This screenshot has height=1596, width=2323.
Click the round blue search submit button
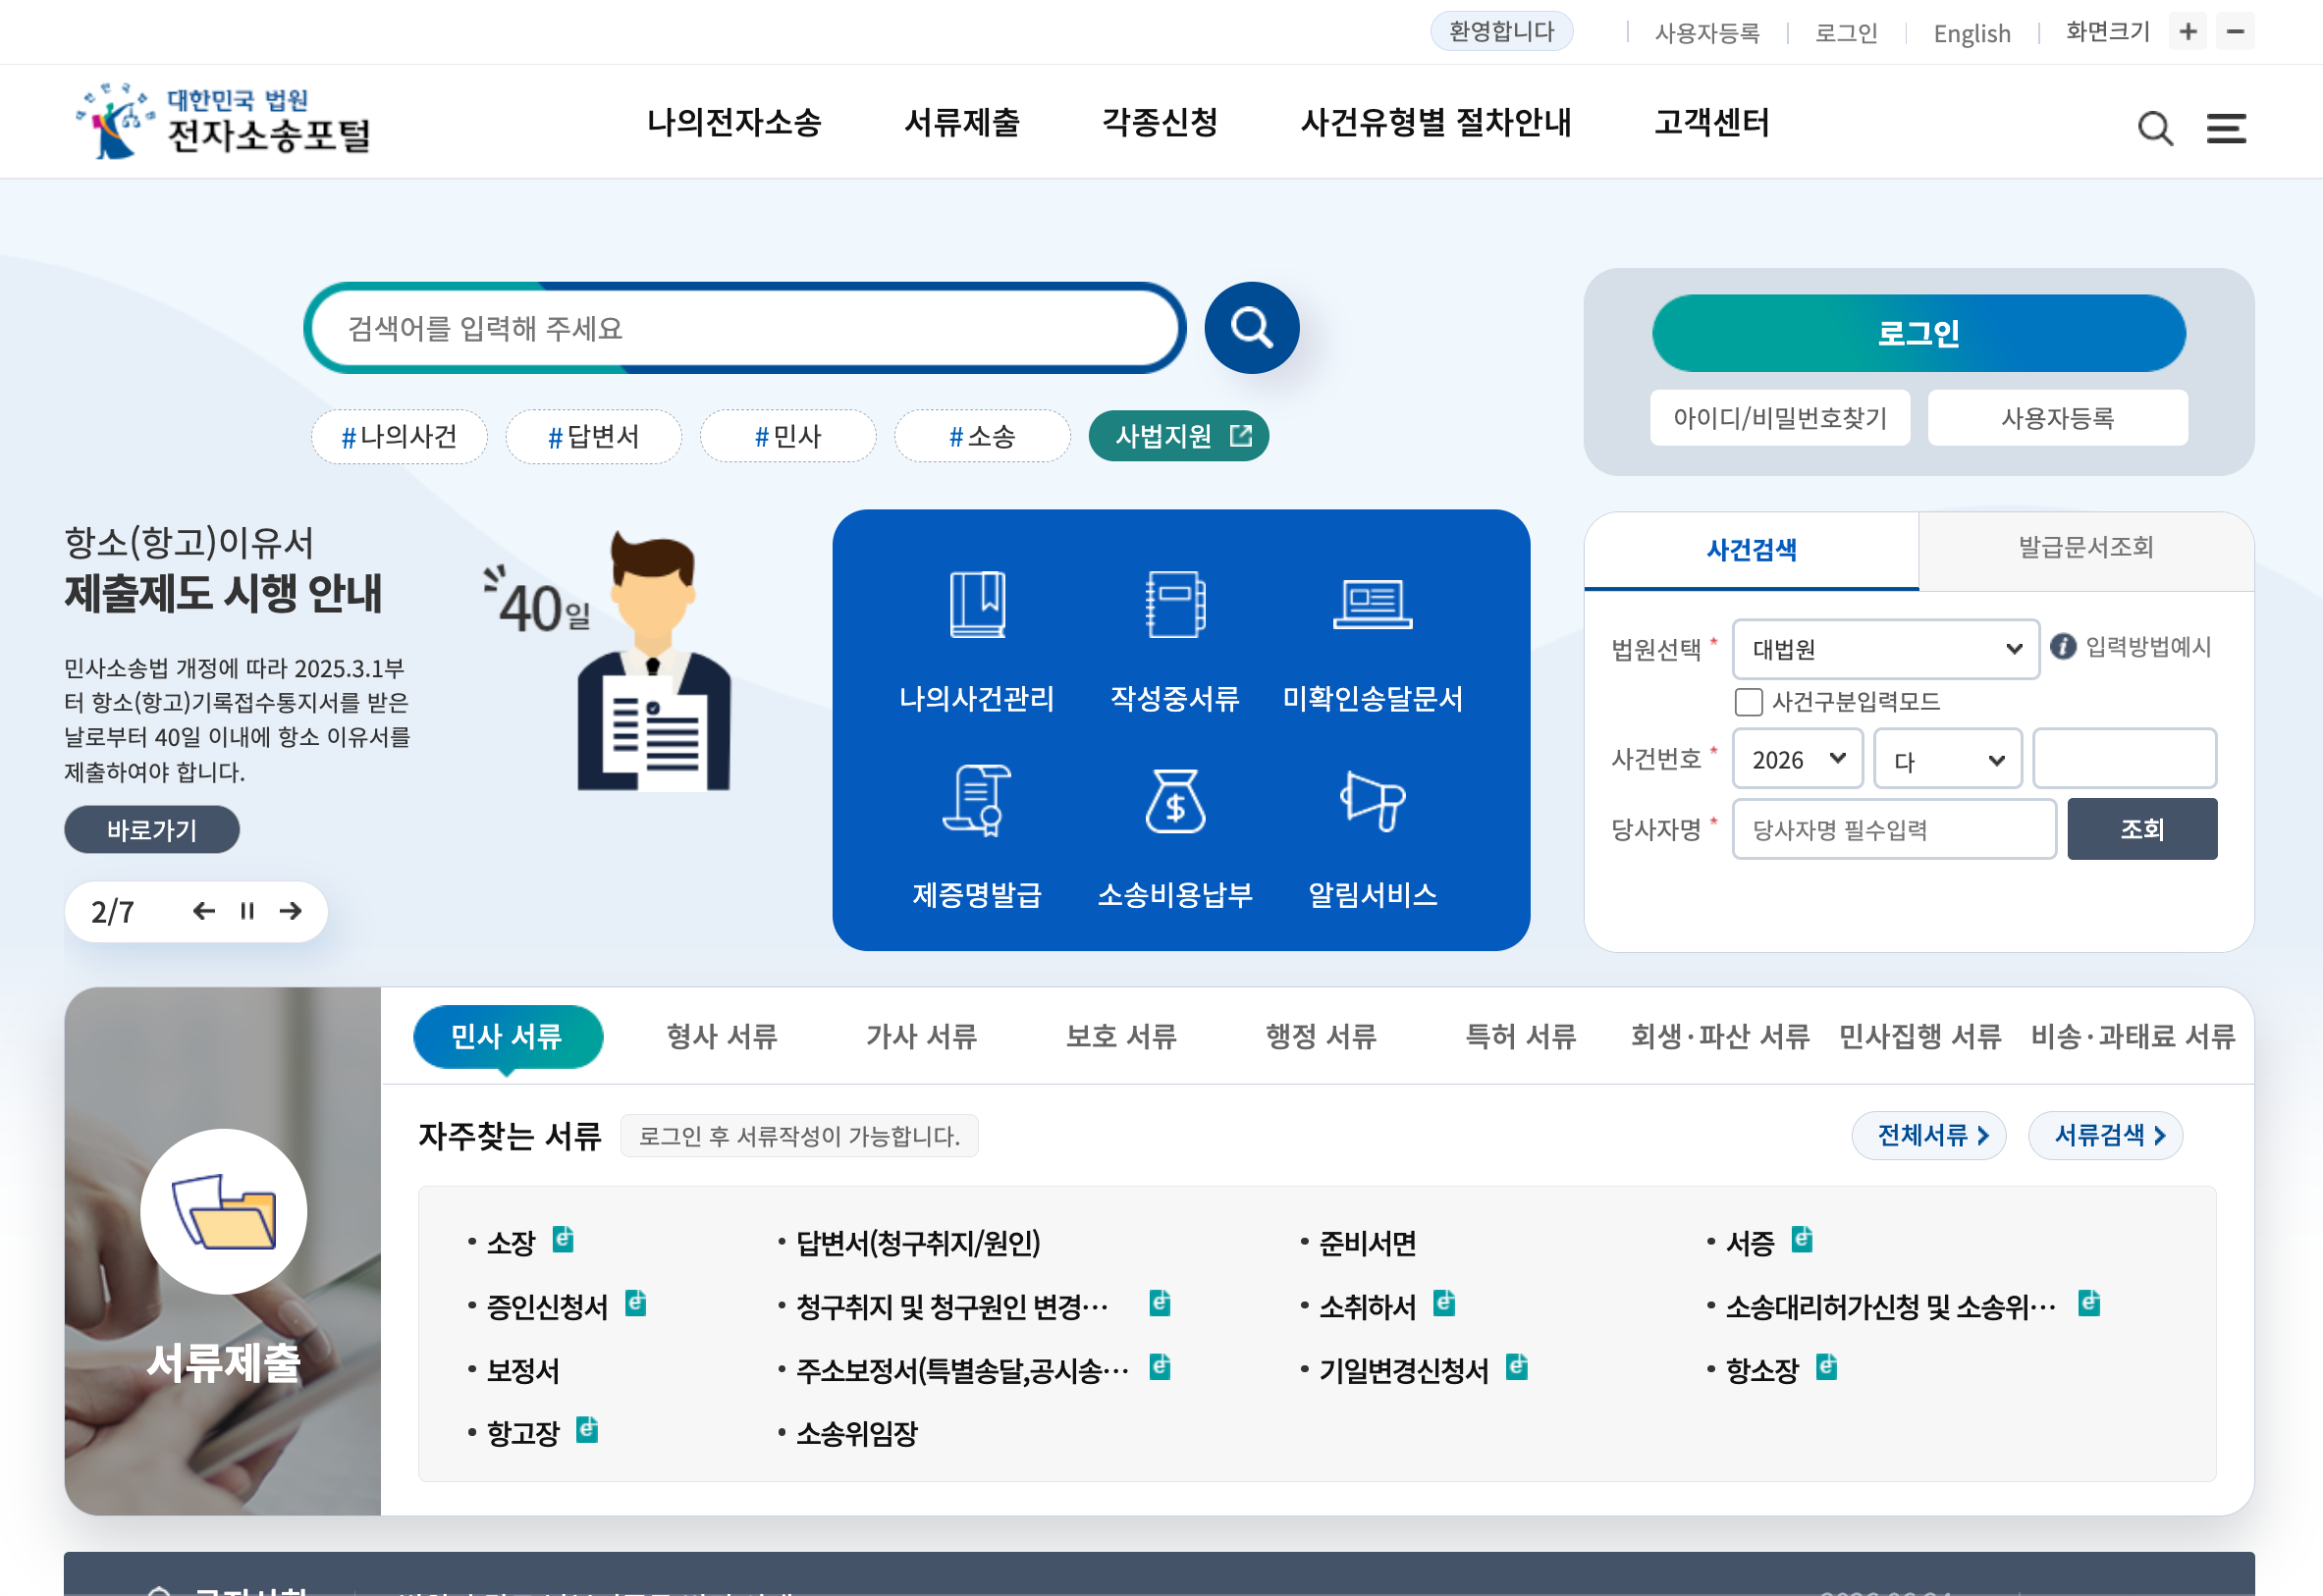[x=1251, y=328]
